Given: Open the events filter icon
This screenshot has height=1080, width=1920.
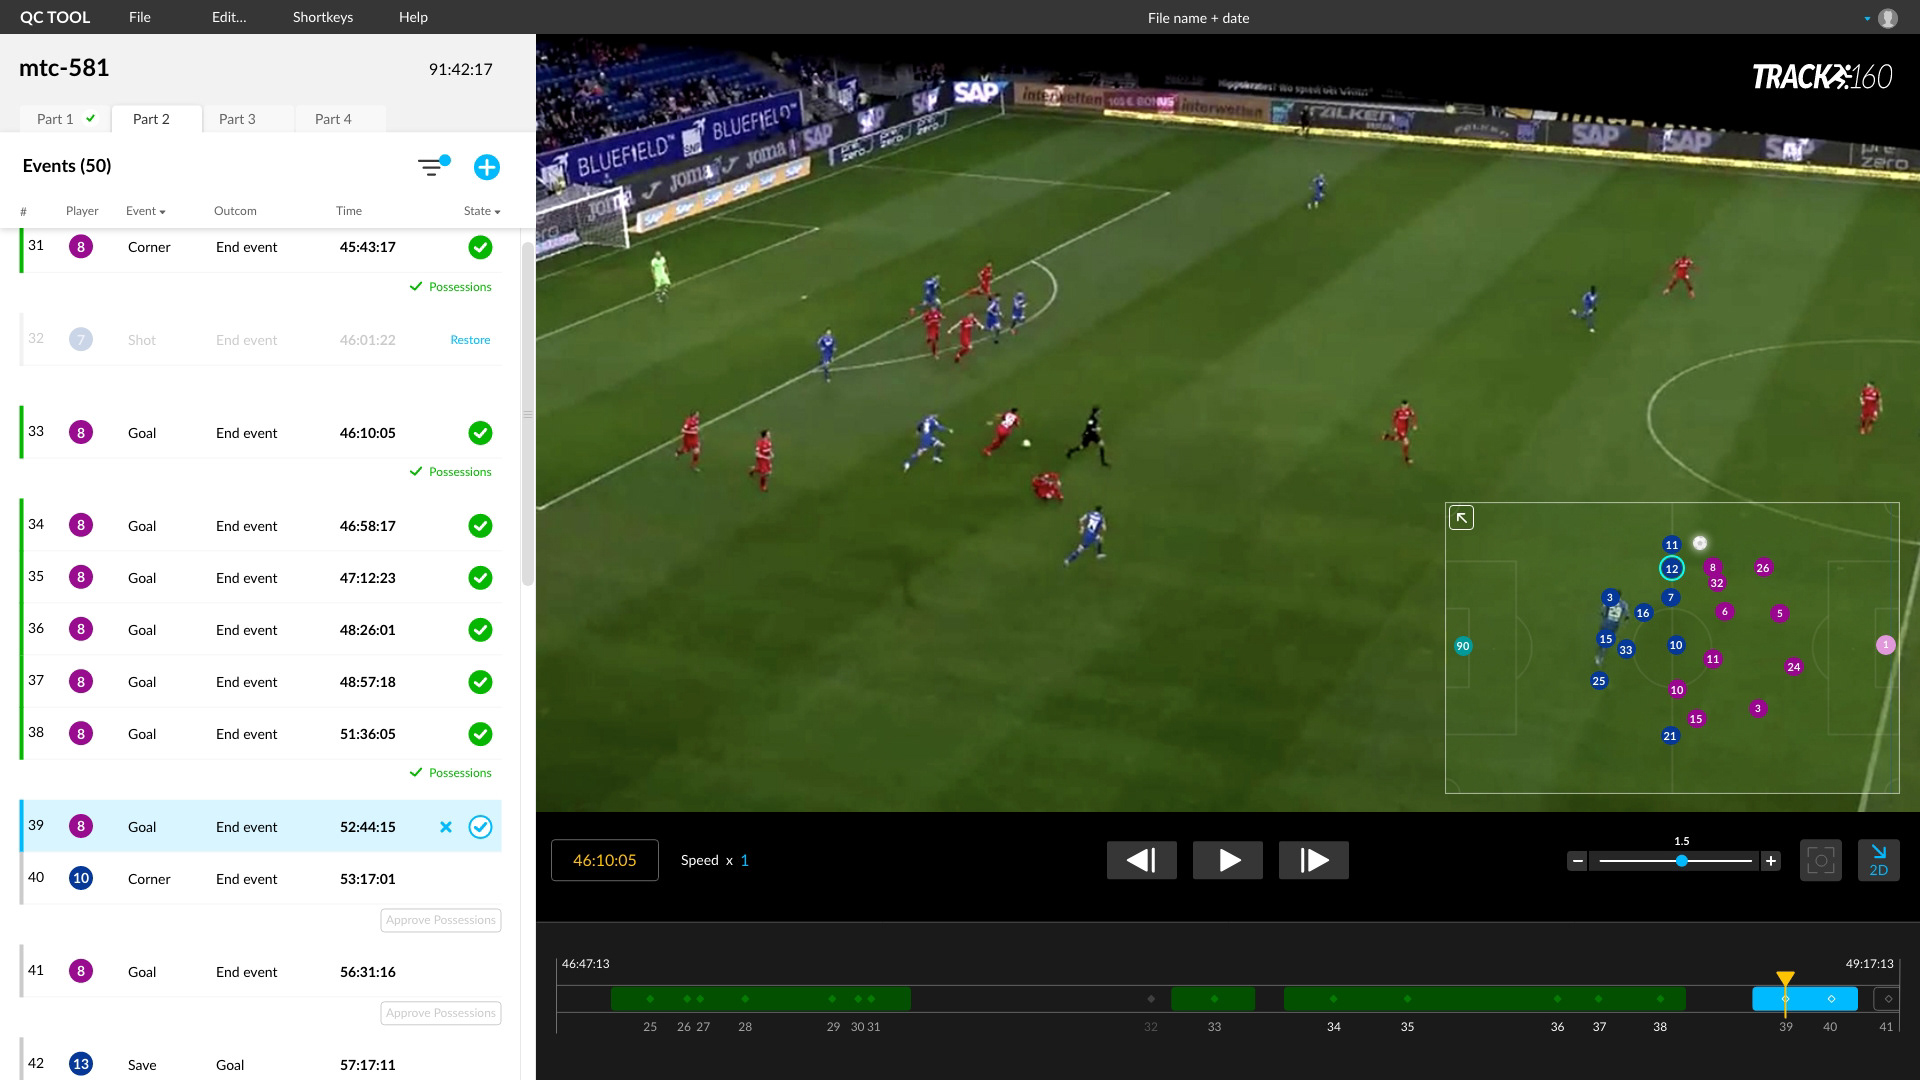Looking at the screenshot, I should 433,167.
